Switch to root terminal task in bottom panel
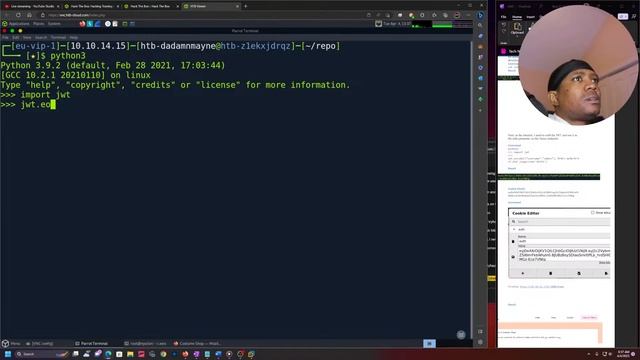 click(145, 344)
